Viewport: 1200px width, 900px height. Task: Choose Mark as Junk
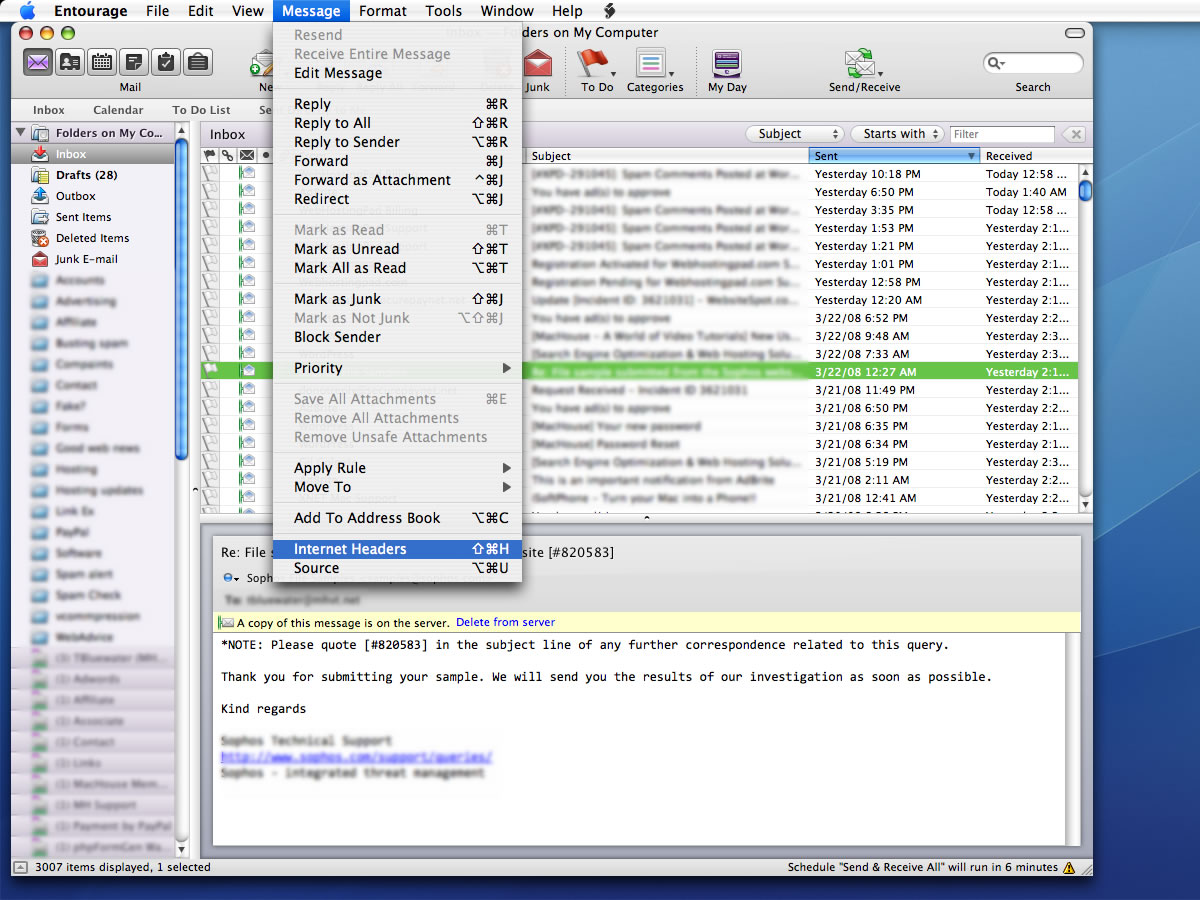[x=397, y=299]
